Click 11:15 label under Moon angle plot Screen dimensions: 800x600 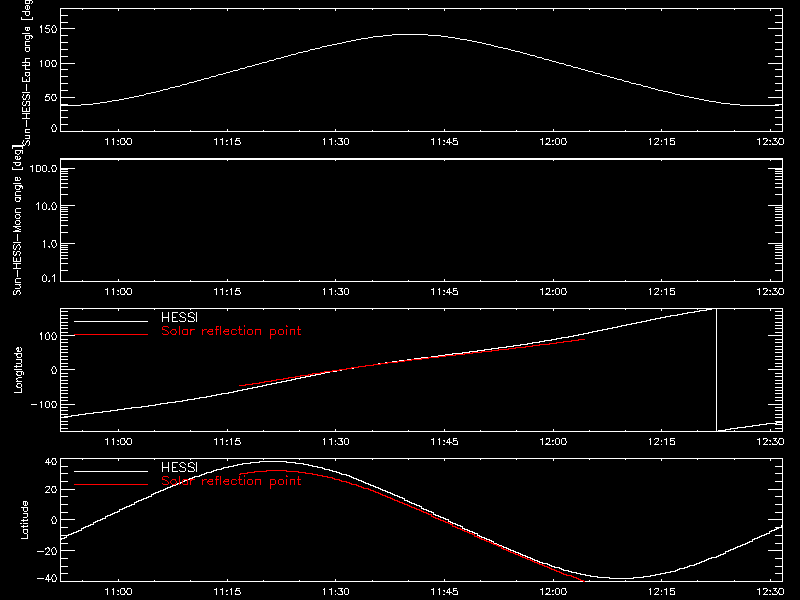(x=227, y=292)
